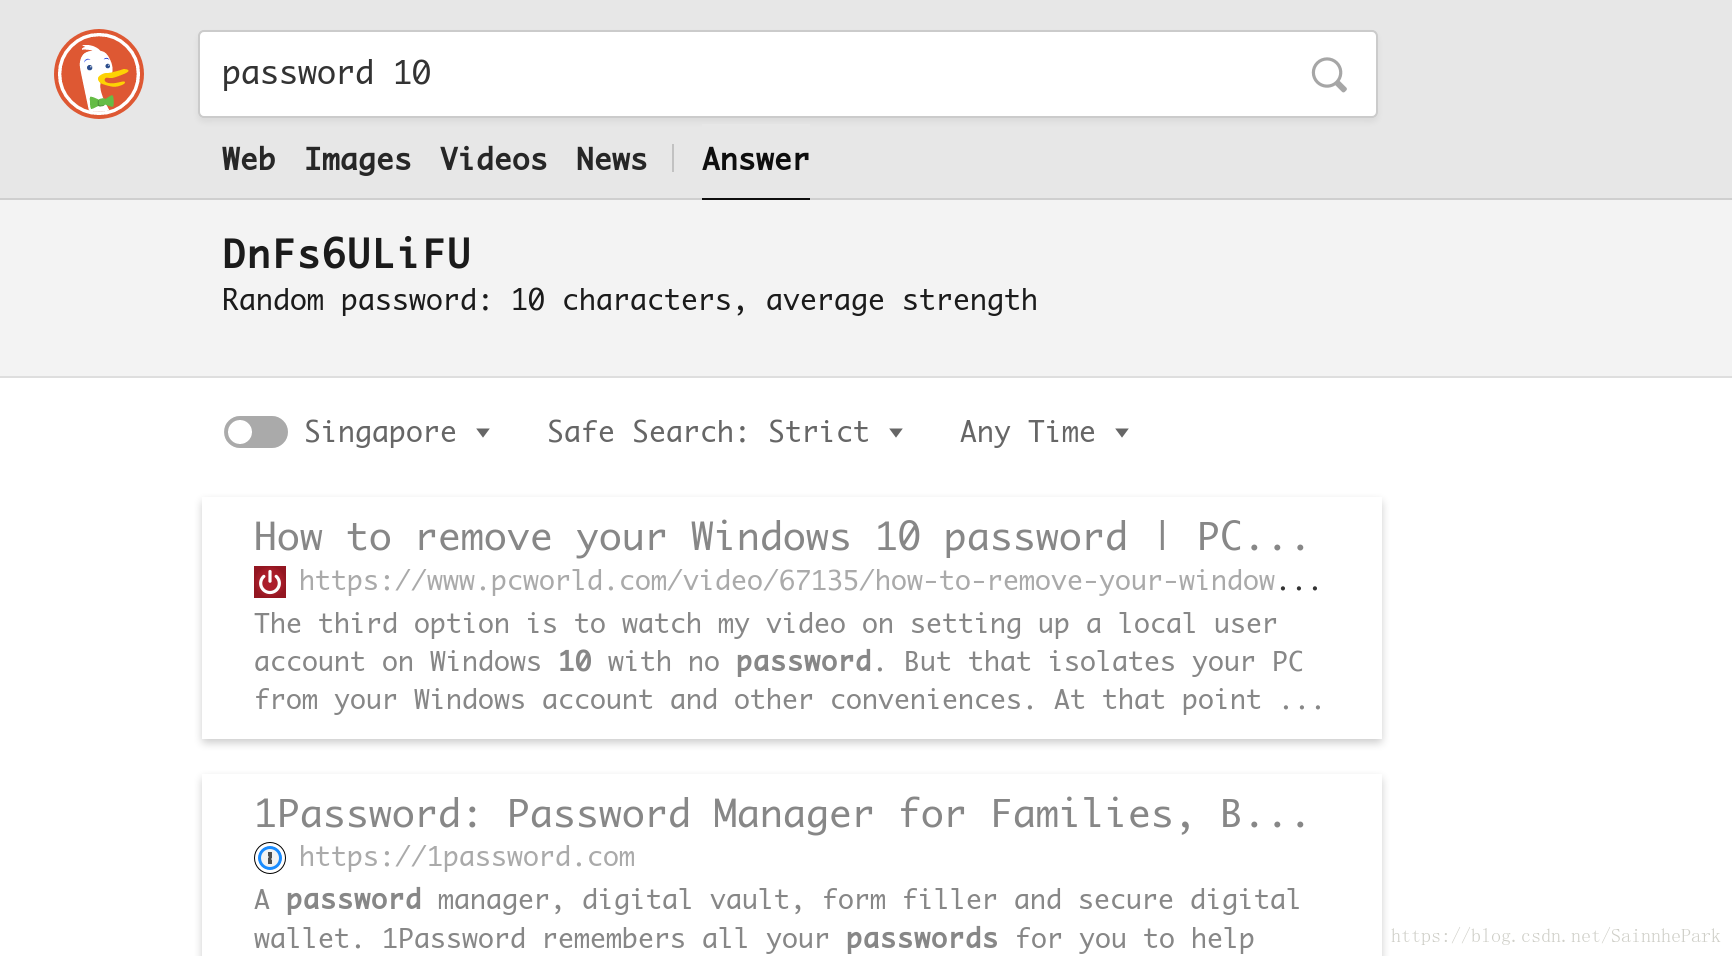
Task: Open the Any Time filter dropdown
Action: pyautogui.click(x=1044, y=432)
